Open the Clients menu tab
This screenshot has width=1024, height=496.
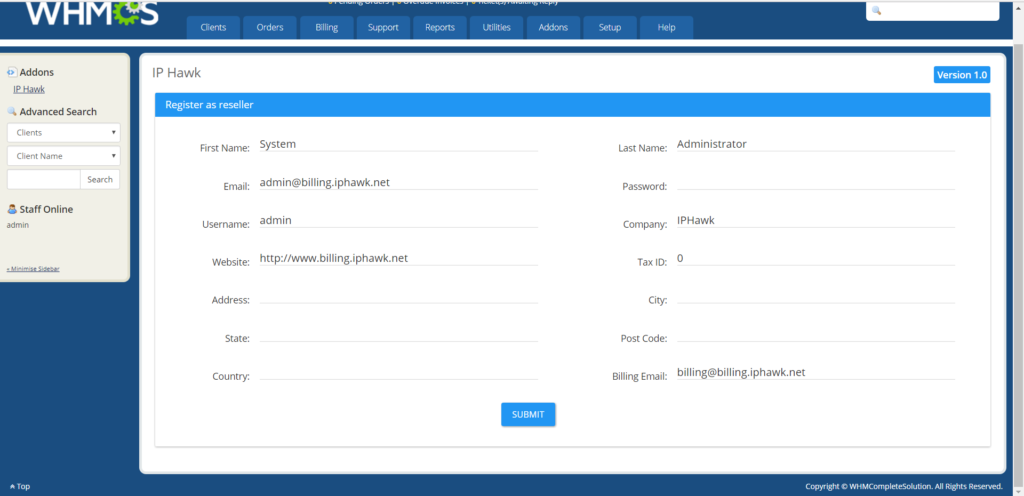click(x=214, y=27)
